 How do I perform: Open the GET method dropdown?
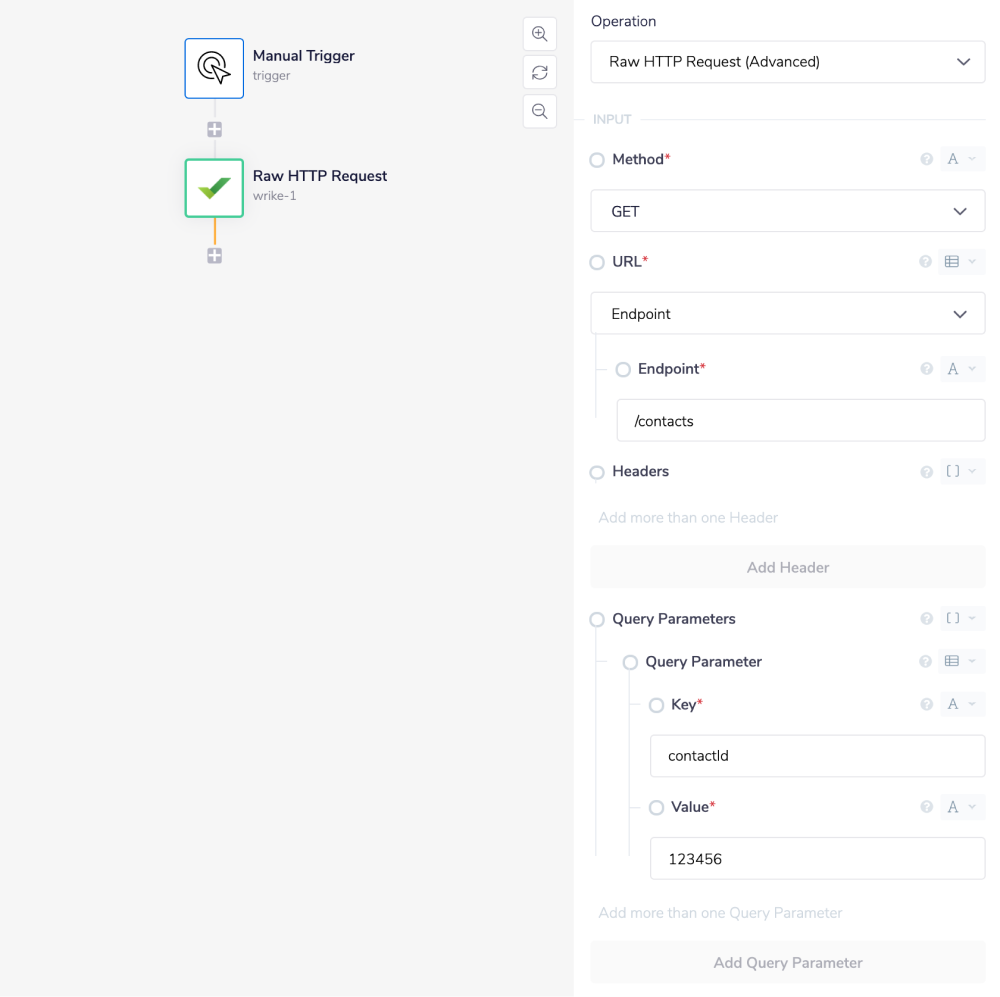click(788, 211)
